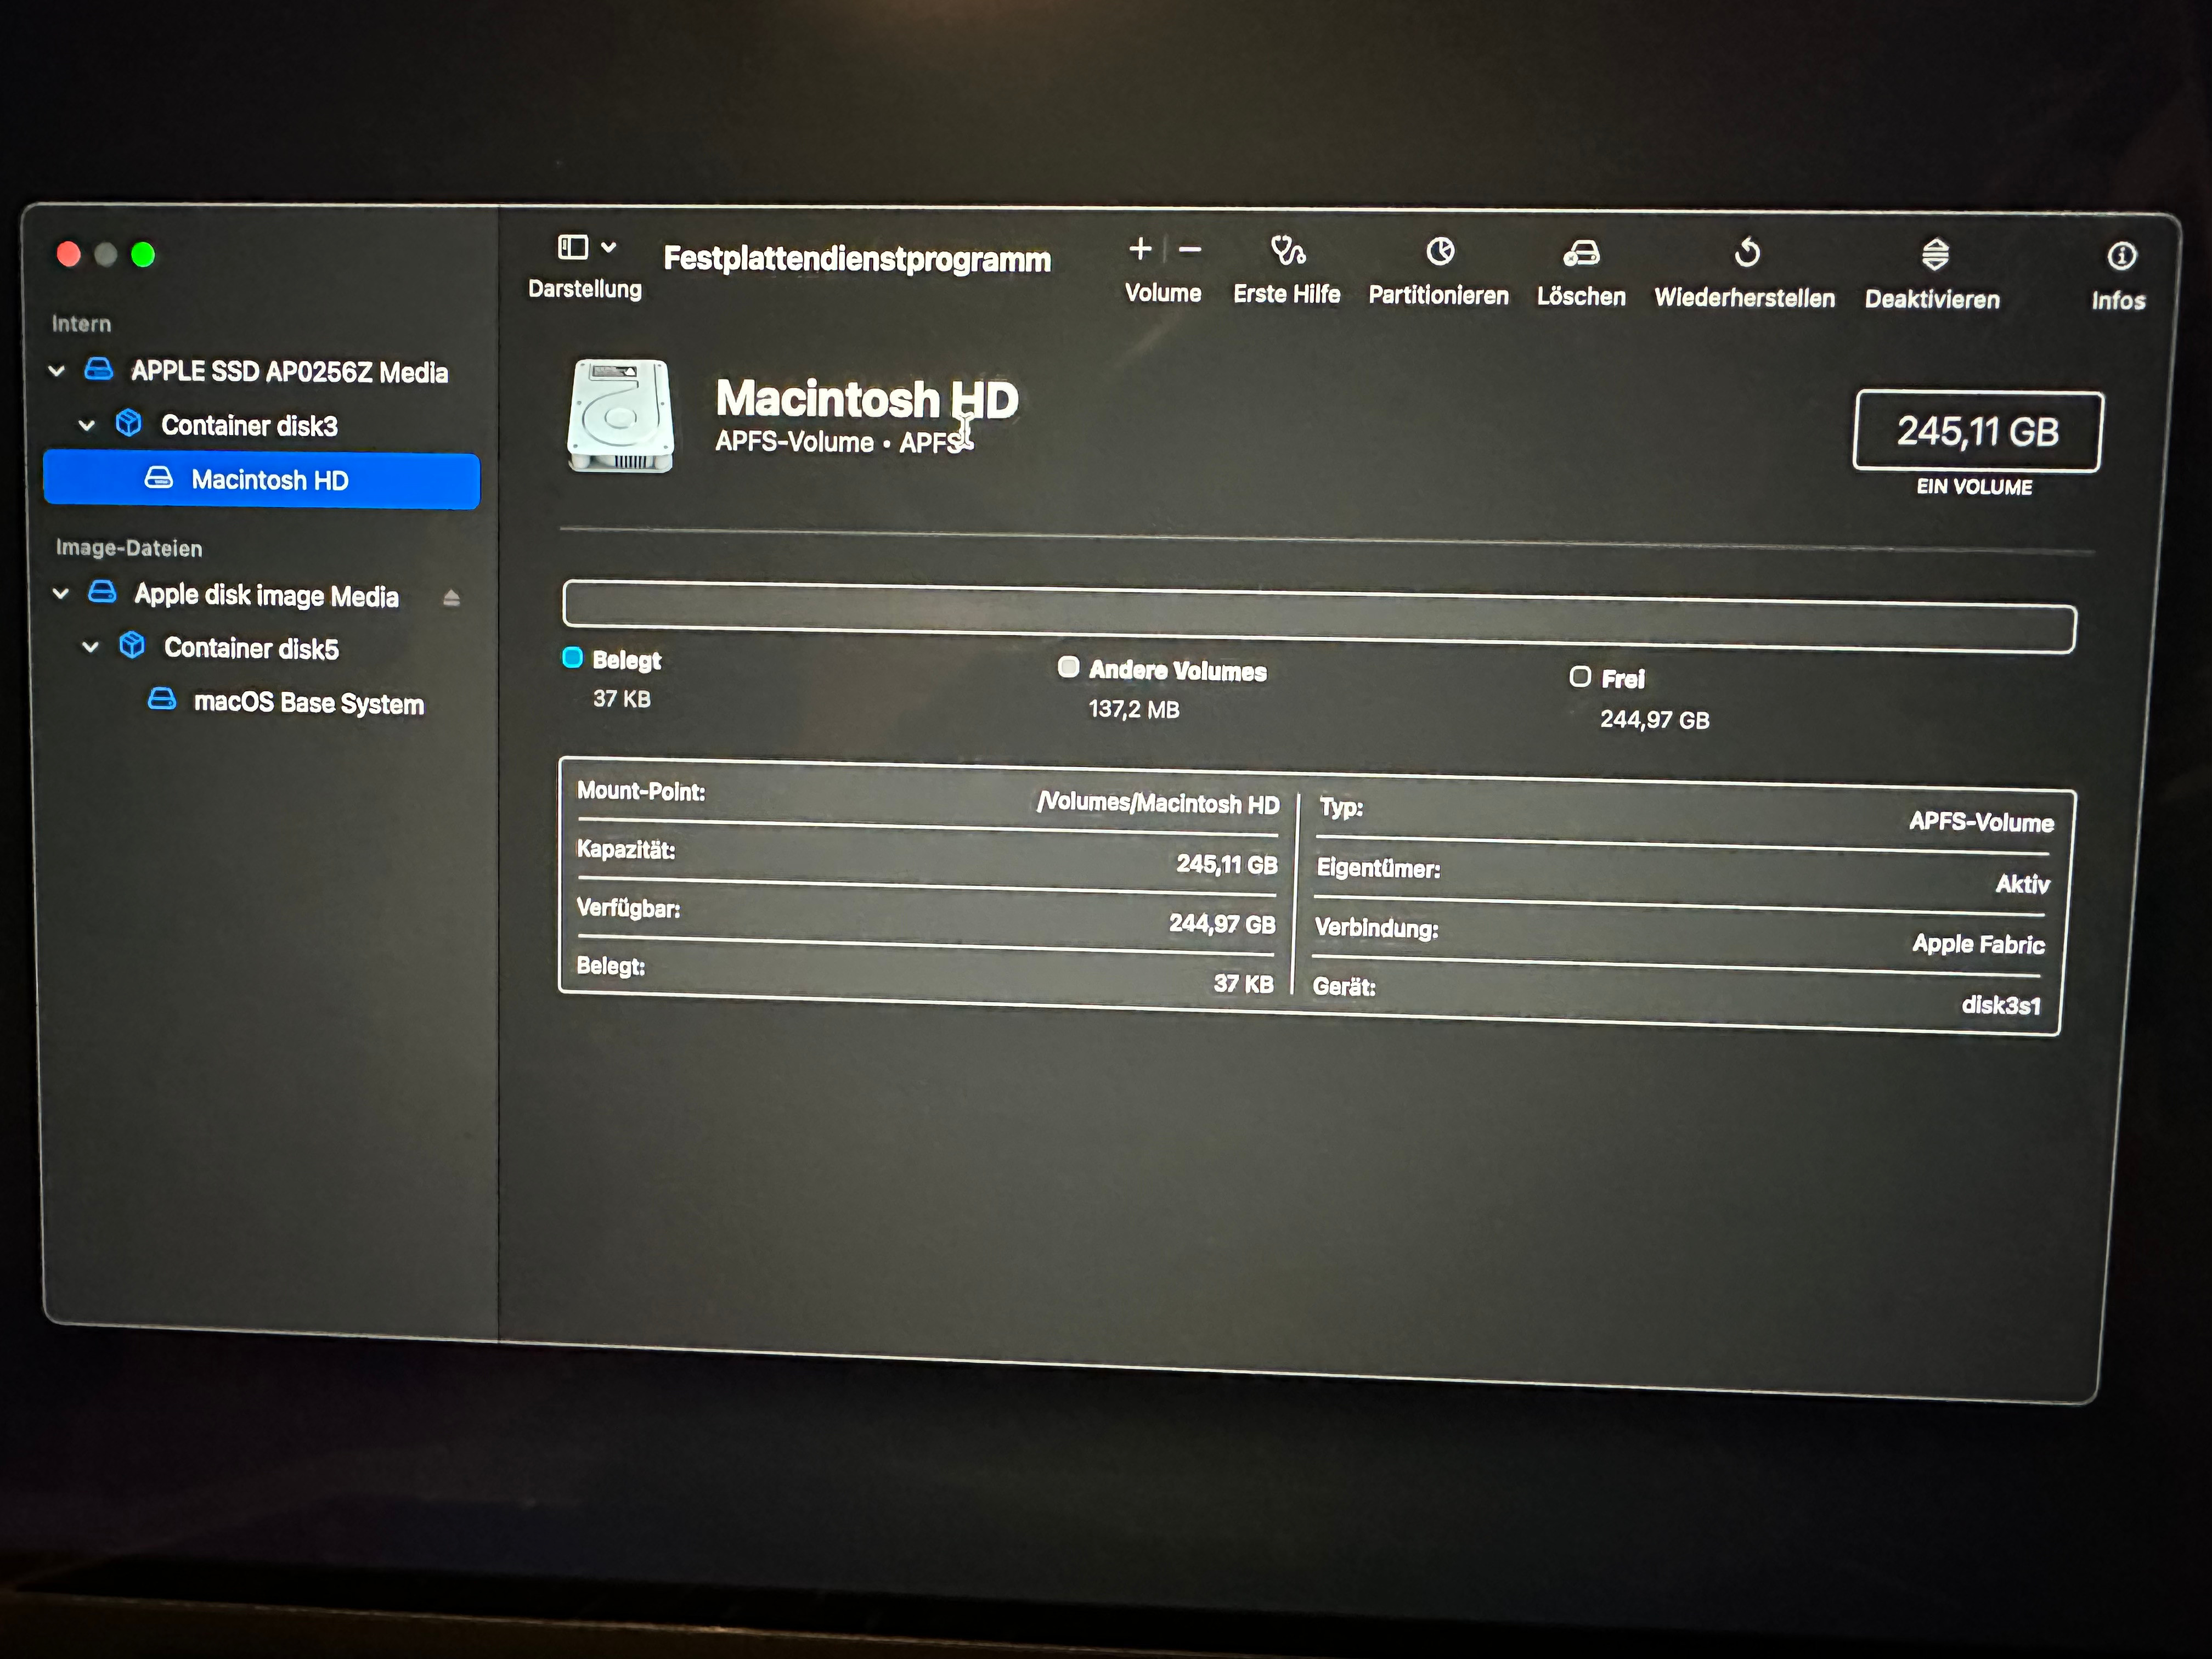Select macOS Base System volume

point(308,703)
